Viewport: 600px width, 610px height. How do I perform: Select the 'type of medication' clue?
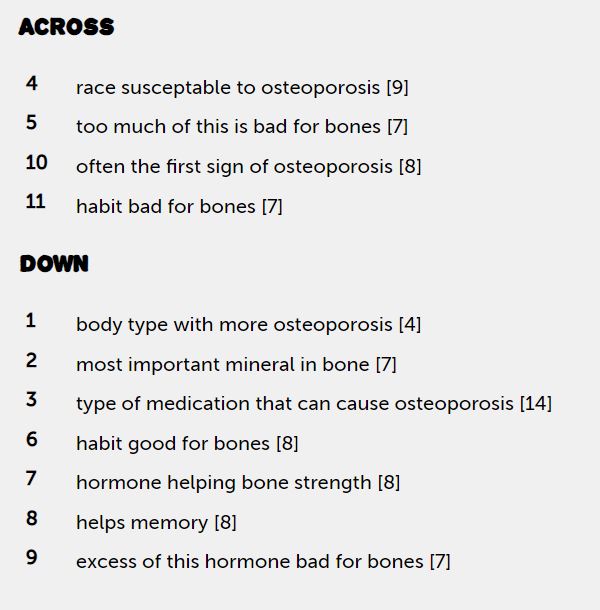(x=313, y=404)
